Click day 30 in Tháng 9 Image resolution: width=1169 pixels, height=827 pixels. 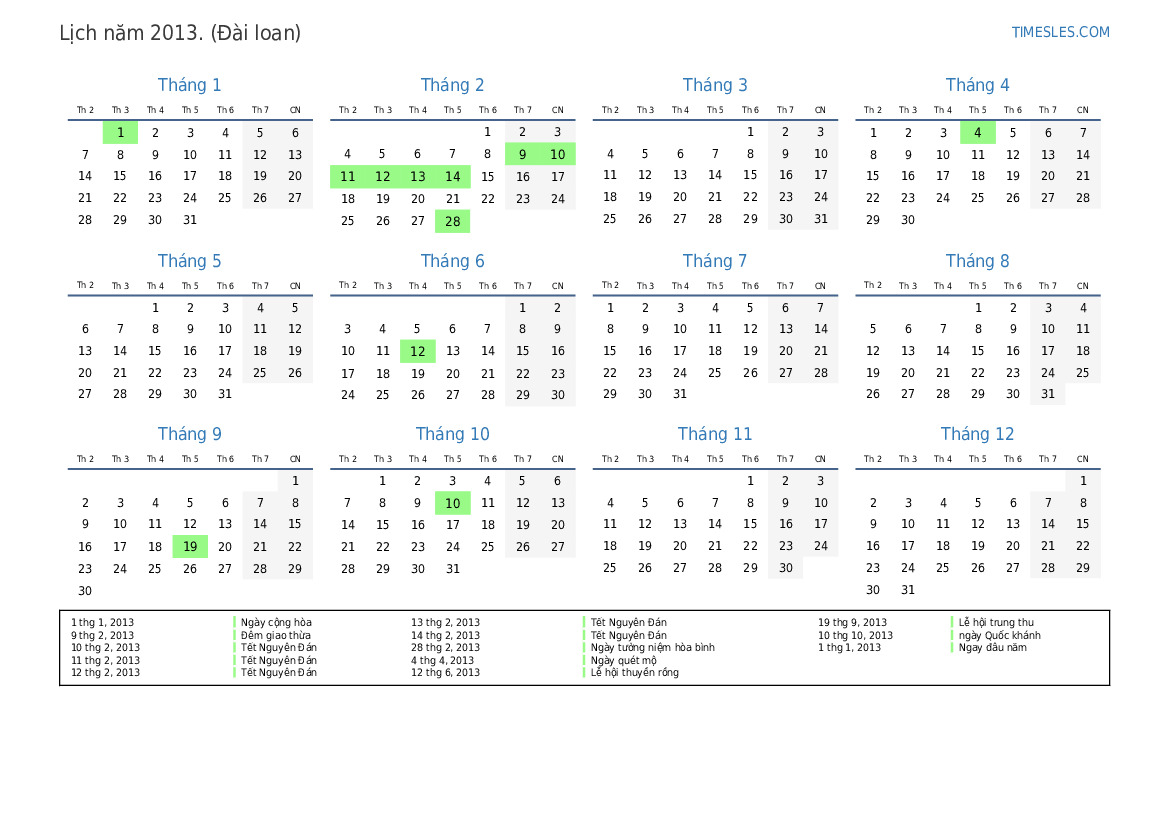pos(85,591)
